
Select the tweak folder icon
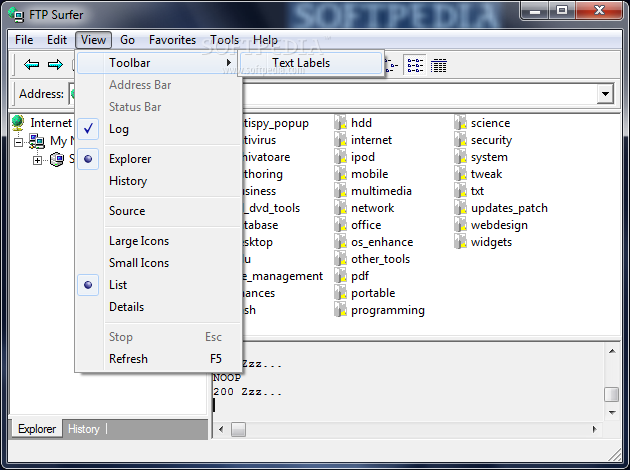tap(460, 174)
